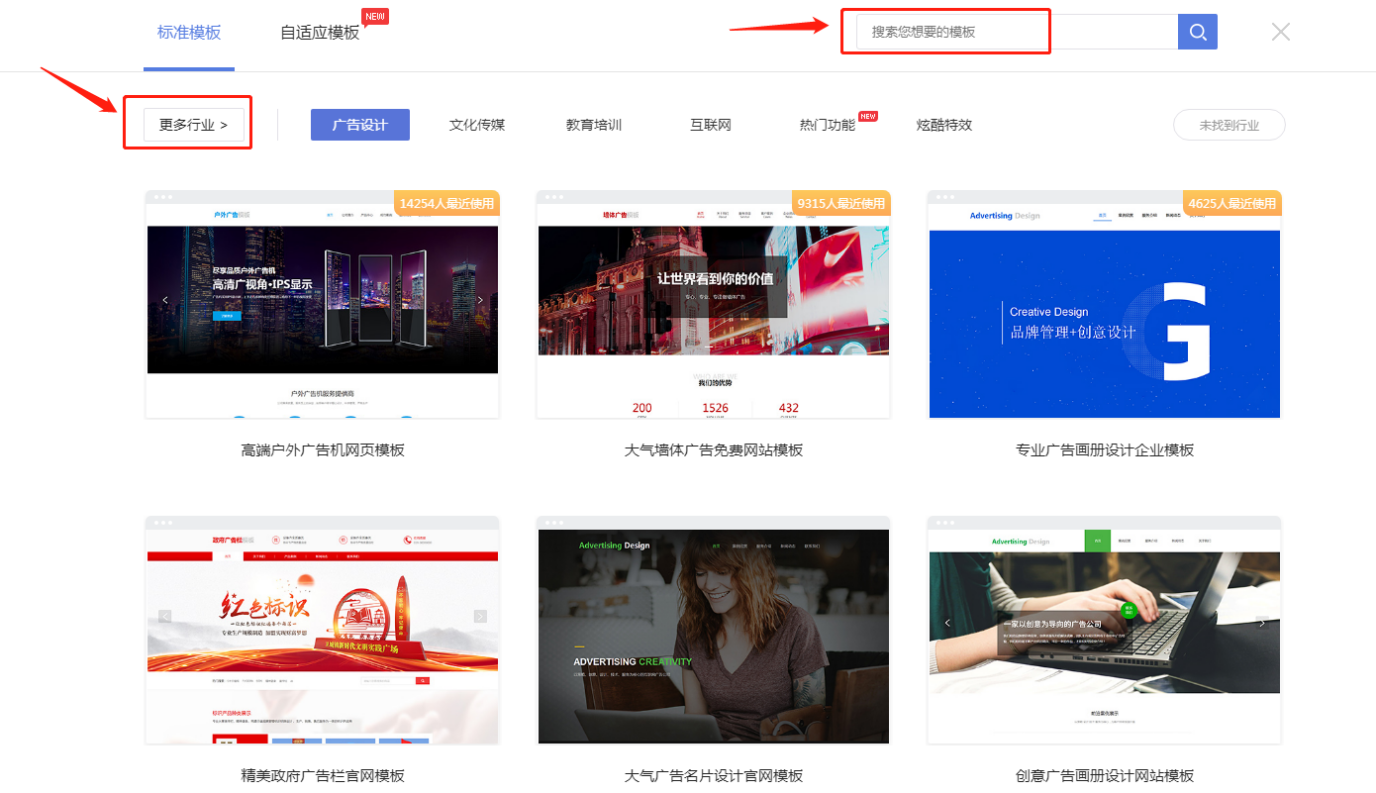
Task: Open the 热门功能 category
Action: pyautogui.click(x=827, y=125)
